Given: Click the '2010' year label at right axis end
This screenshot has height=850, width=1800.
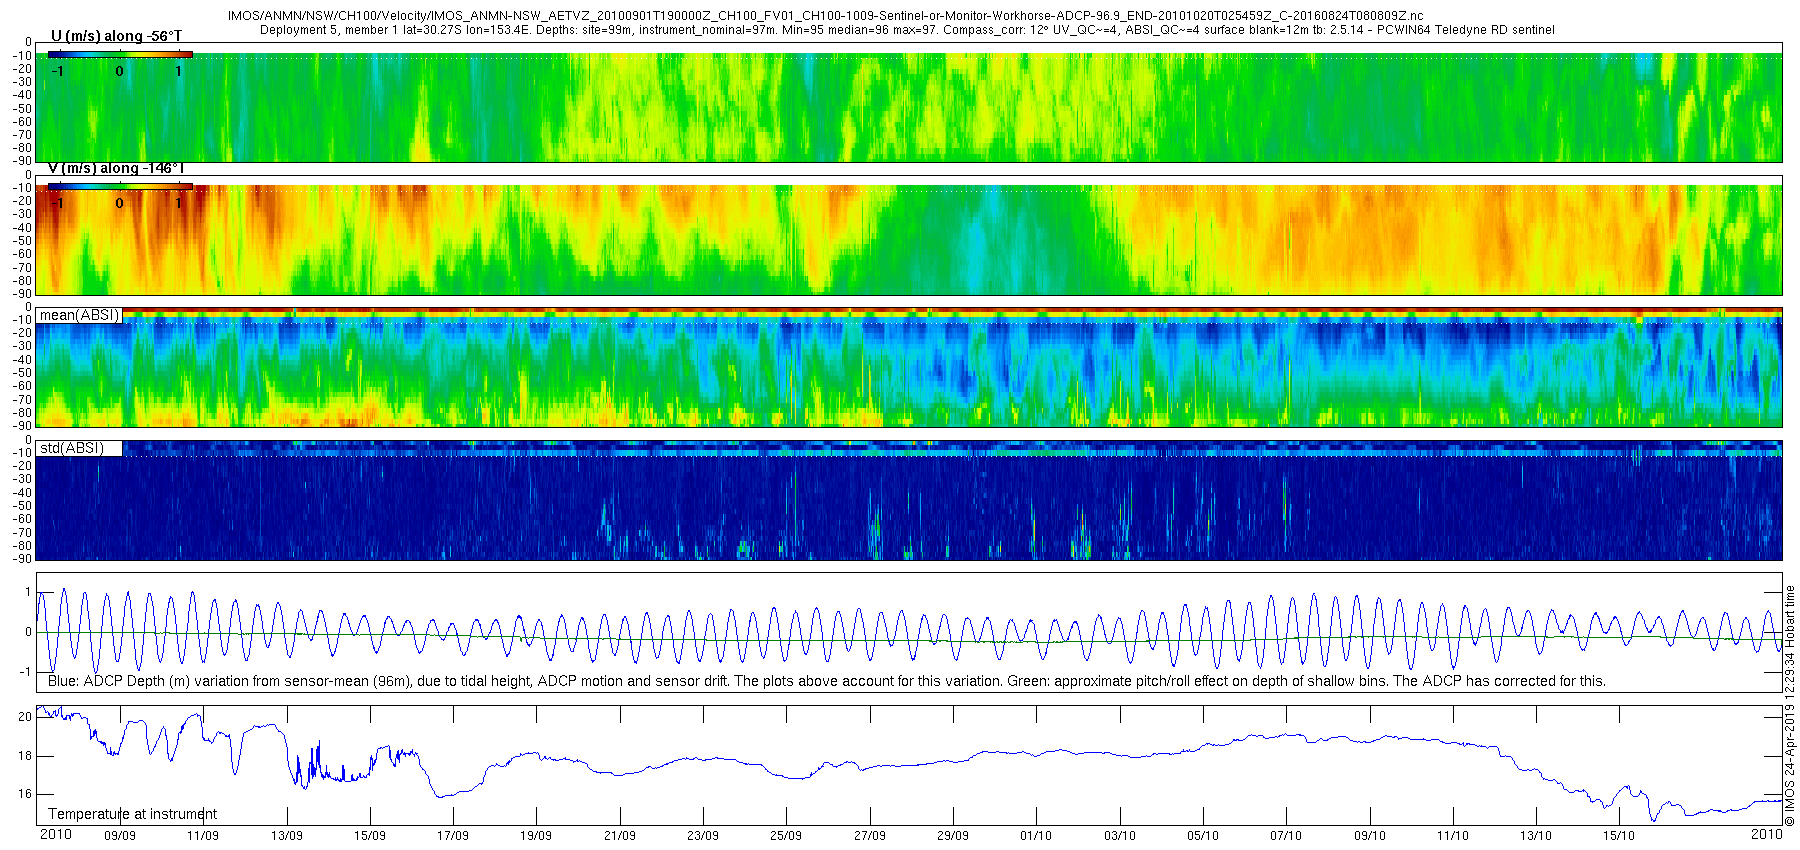Looking at the screenshot, I should click(1767, 834).
